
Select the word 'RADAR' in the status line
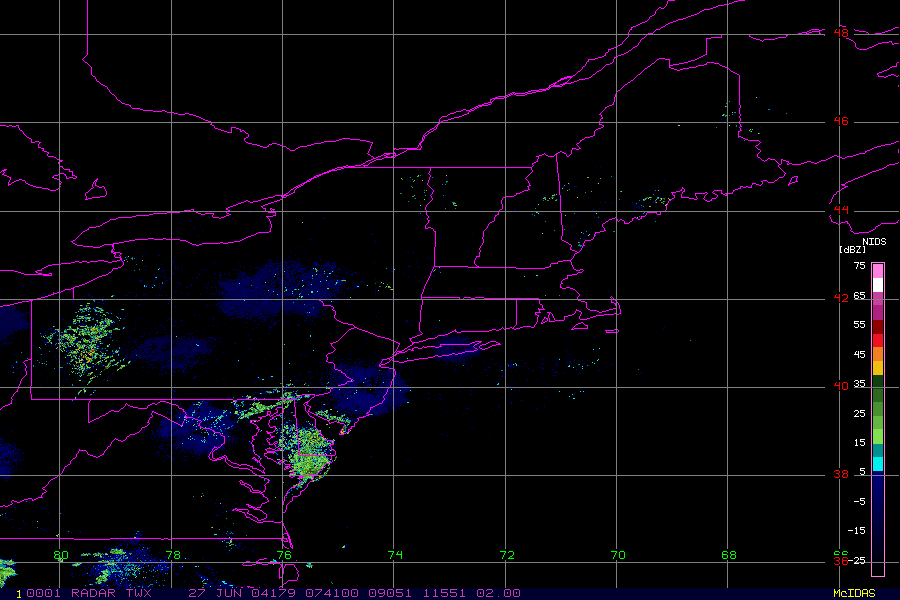point(93,593)
